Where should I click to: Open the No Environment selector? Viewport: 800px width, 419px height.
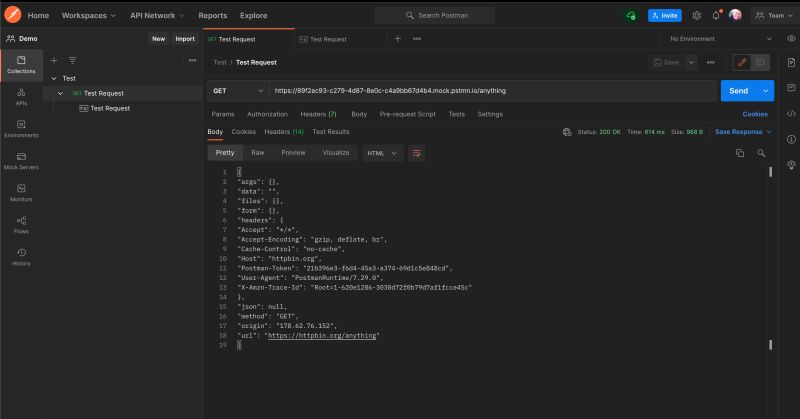click(x=721, y=39)
